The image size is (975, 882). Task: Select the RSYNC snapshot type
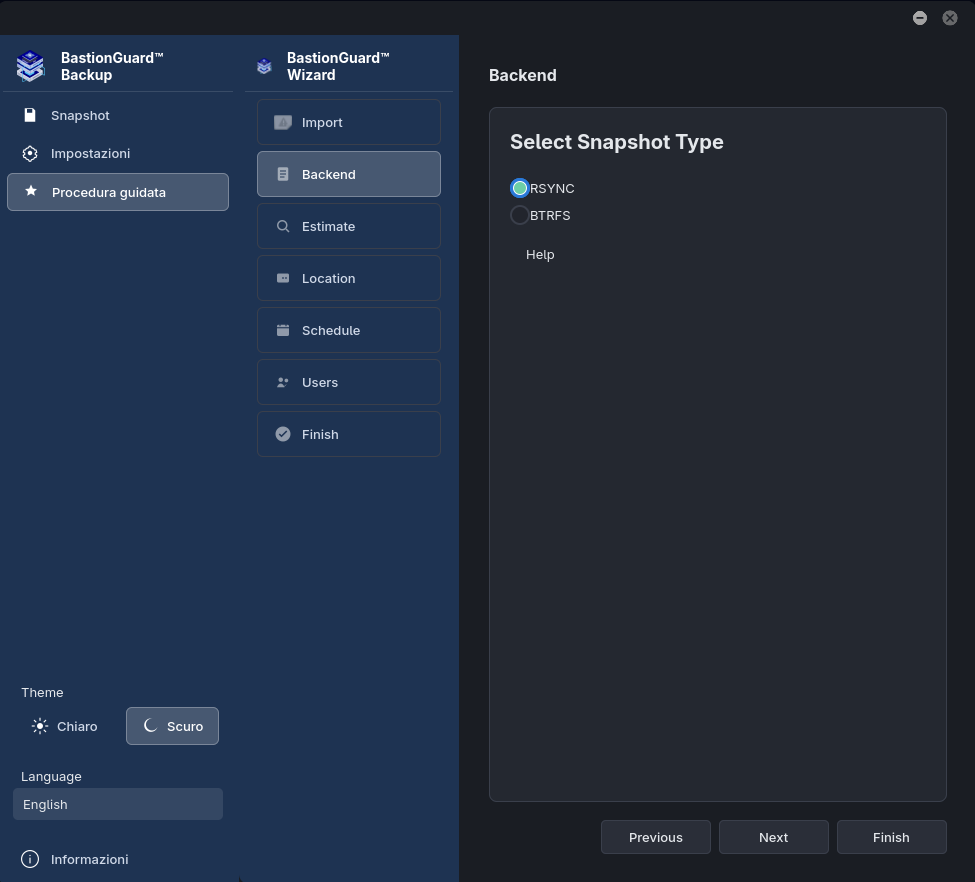(519, 188)
